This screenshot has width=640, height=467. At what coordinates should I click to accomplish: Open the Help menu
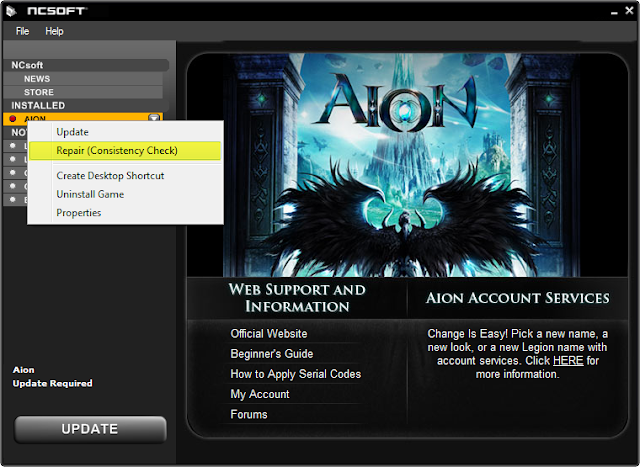(x=54, y=31)
